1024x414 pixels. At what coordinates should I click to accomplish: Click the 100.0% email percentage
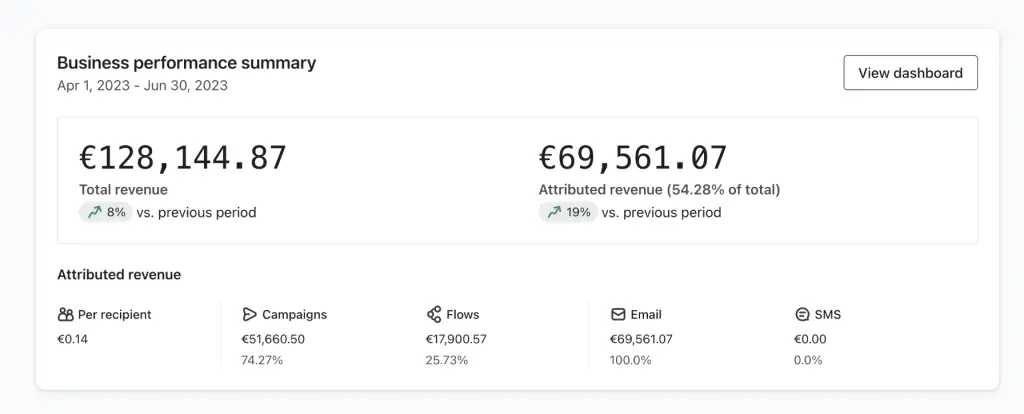[x=631, y=360]
